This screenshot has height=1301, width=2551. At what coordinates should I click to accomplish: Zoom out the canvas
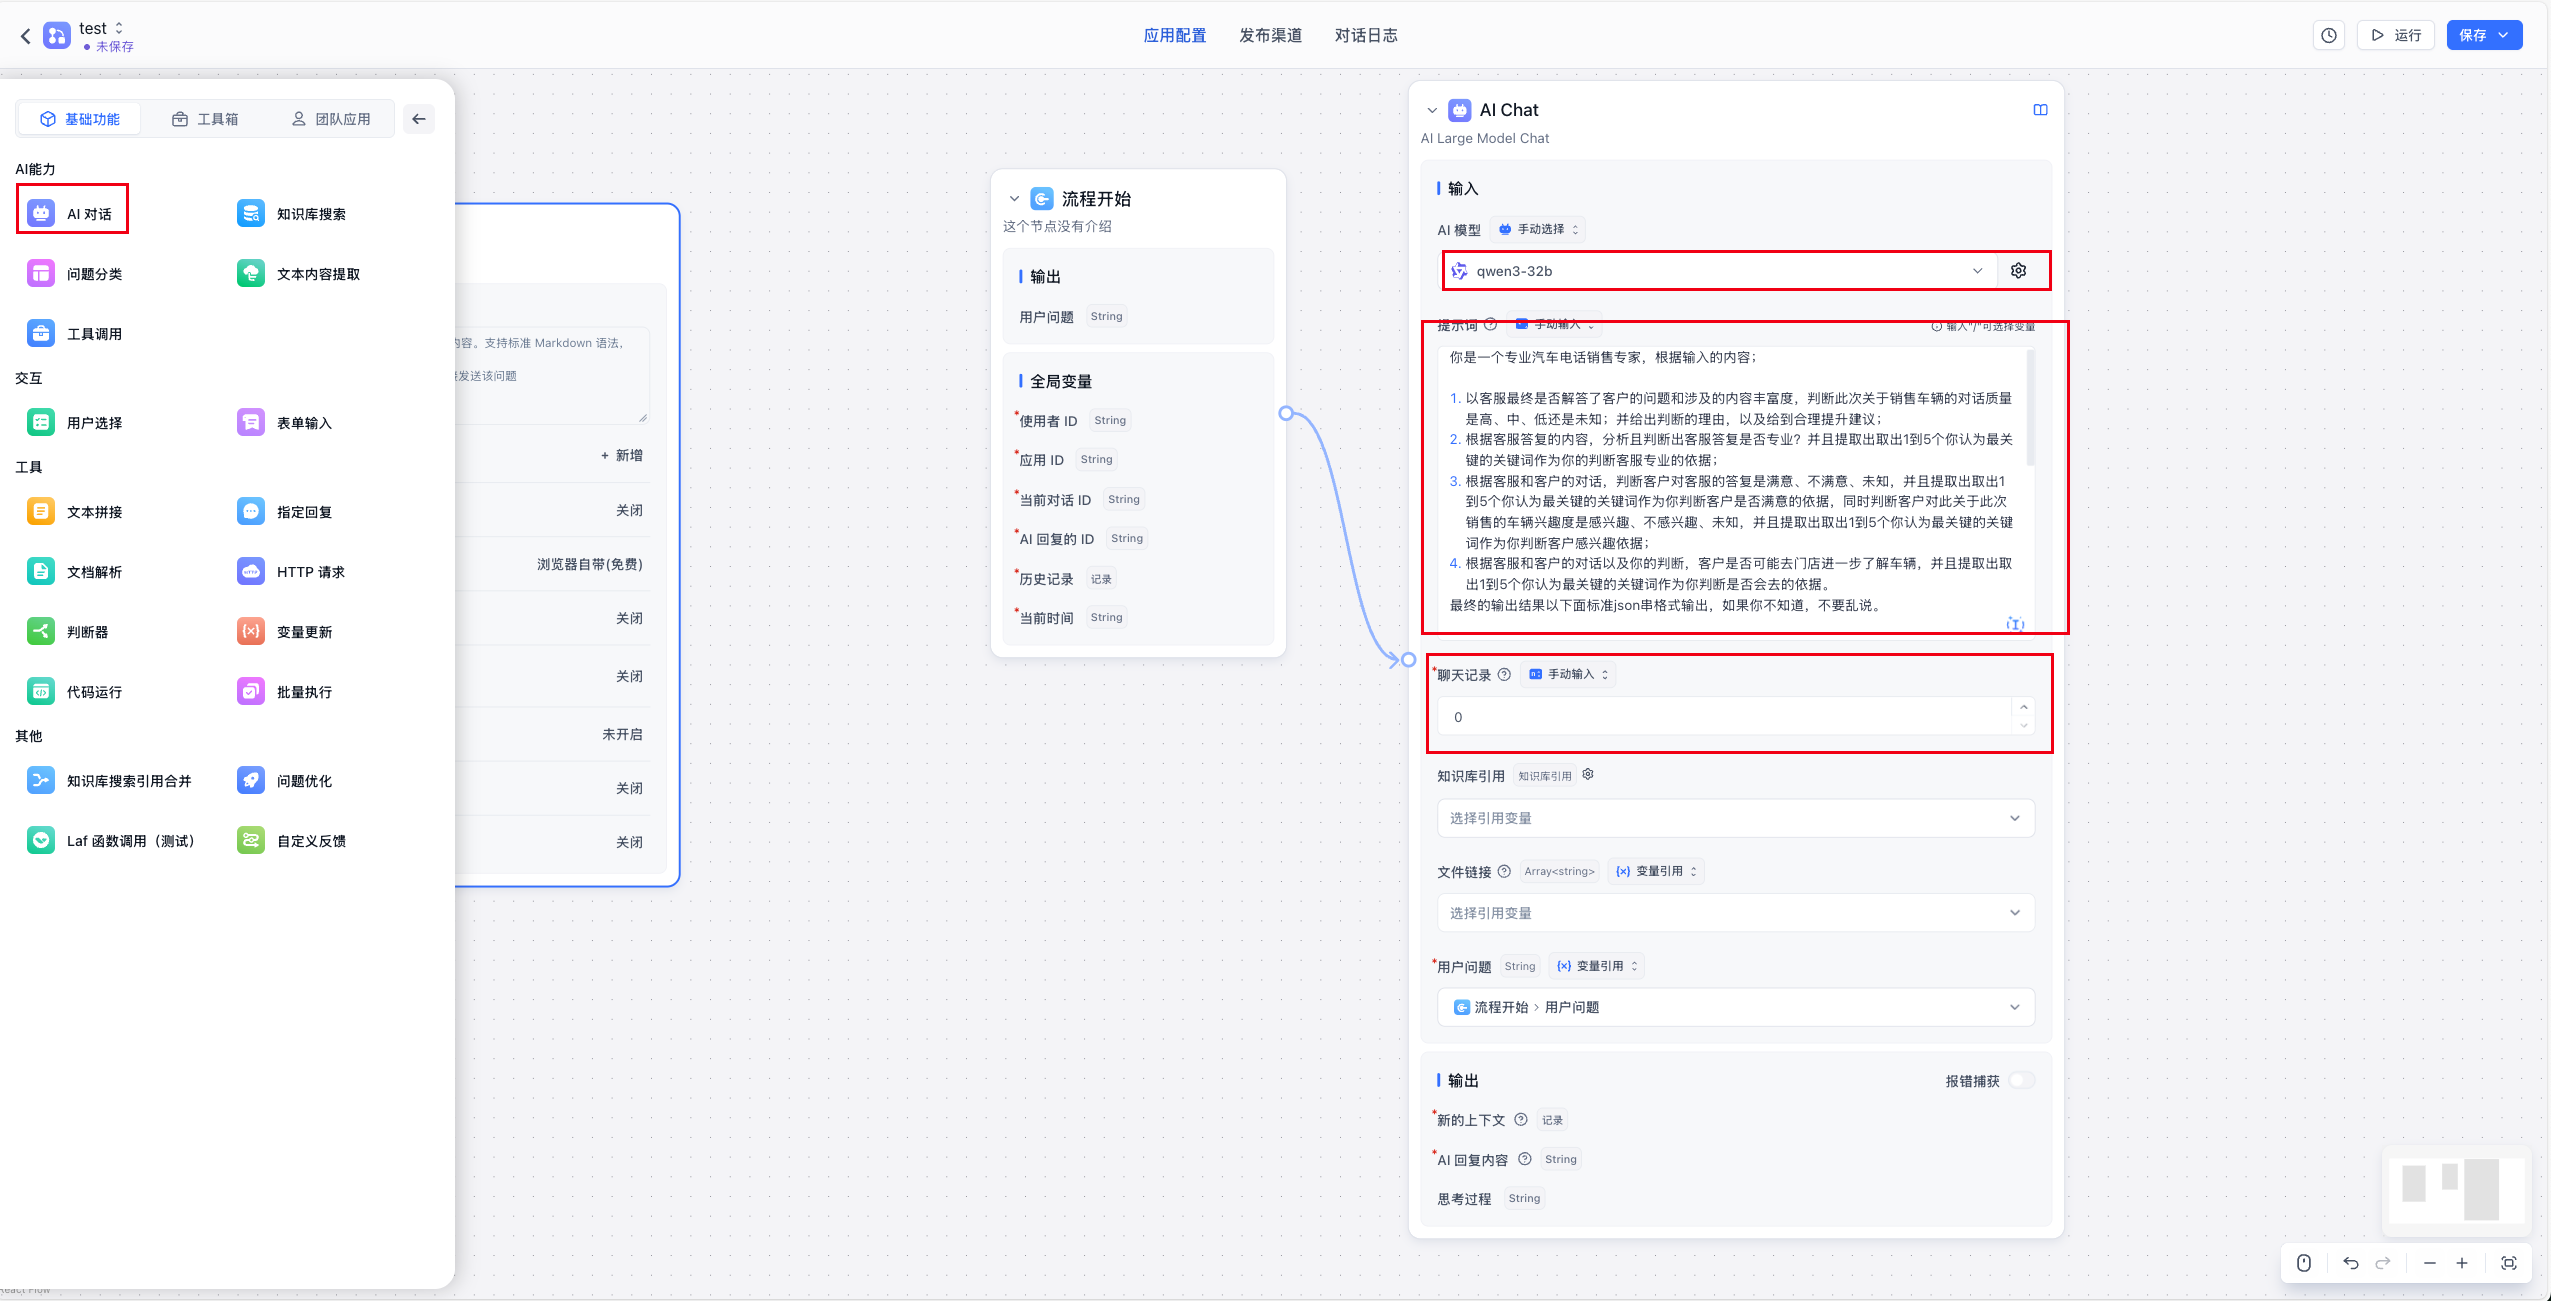(x=2429, y=1262)
